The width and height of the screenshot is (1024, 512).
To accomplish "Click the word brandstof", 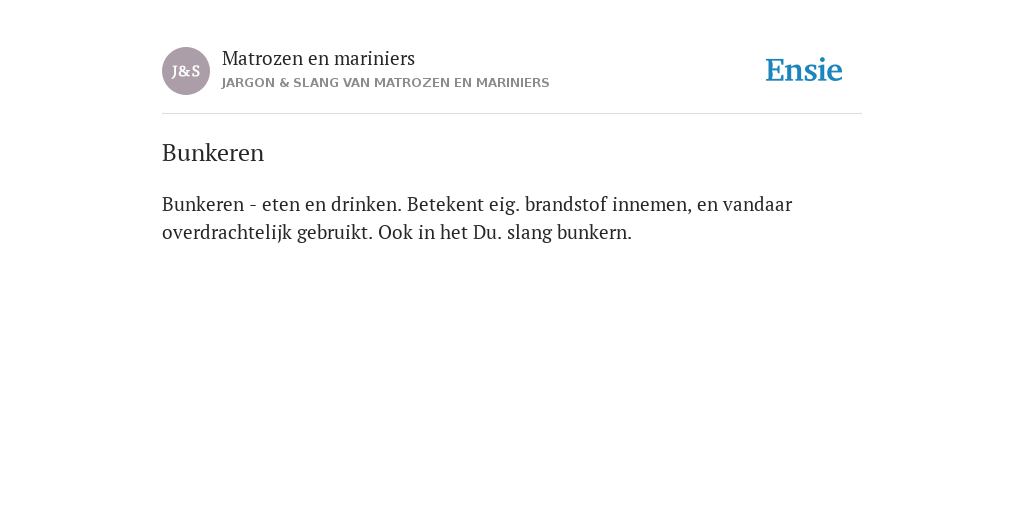I will [566, 204].
